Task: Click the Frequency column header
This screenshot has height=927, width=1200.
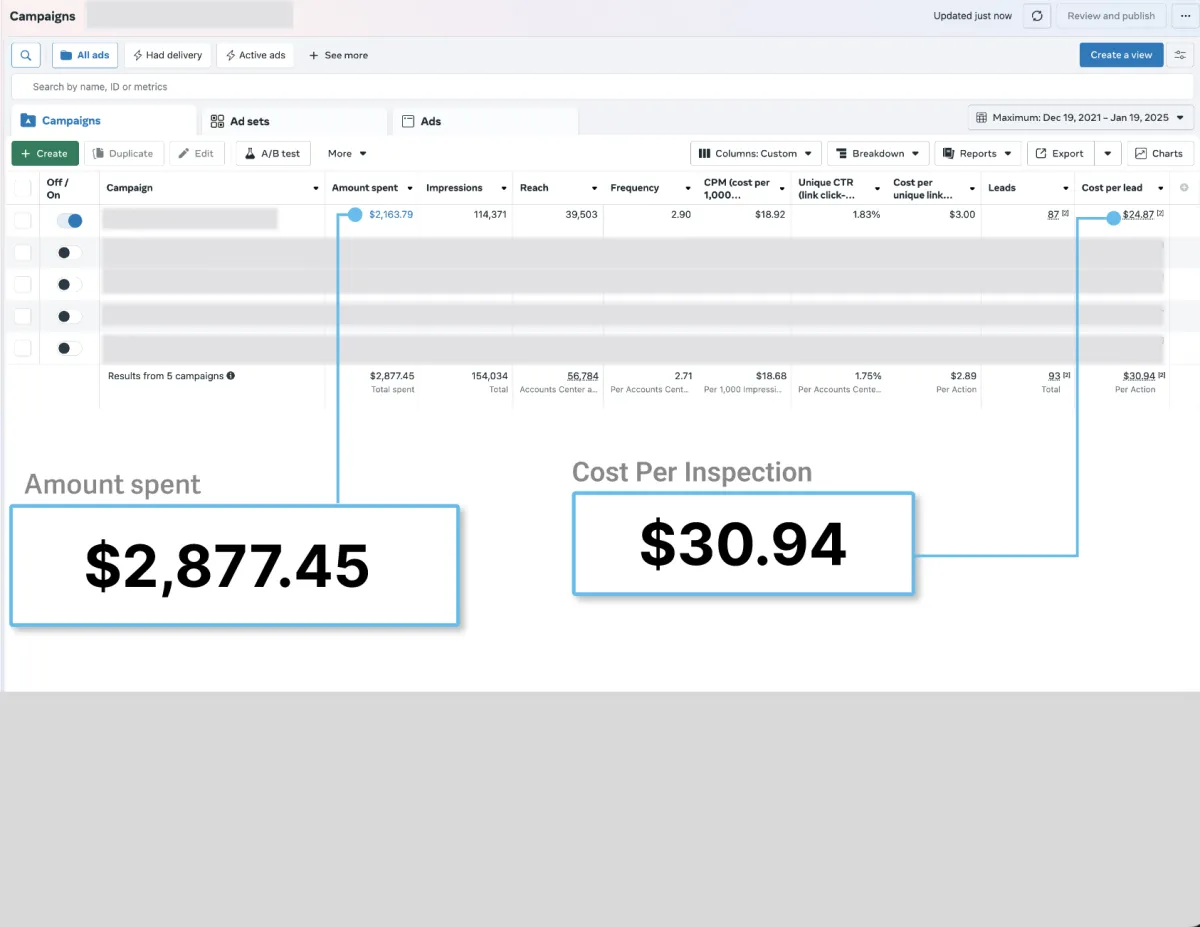Action: click(635, 188)
